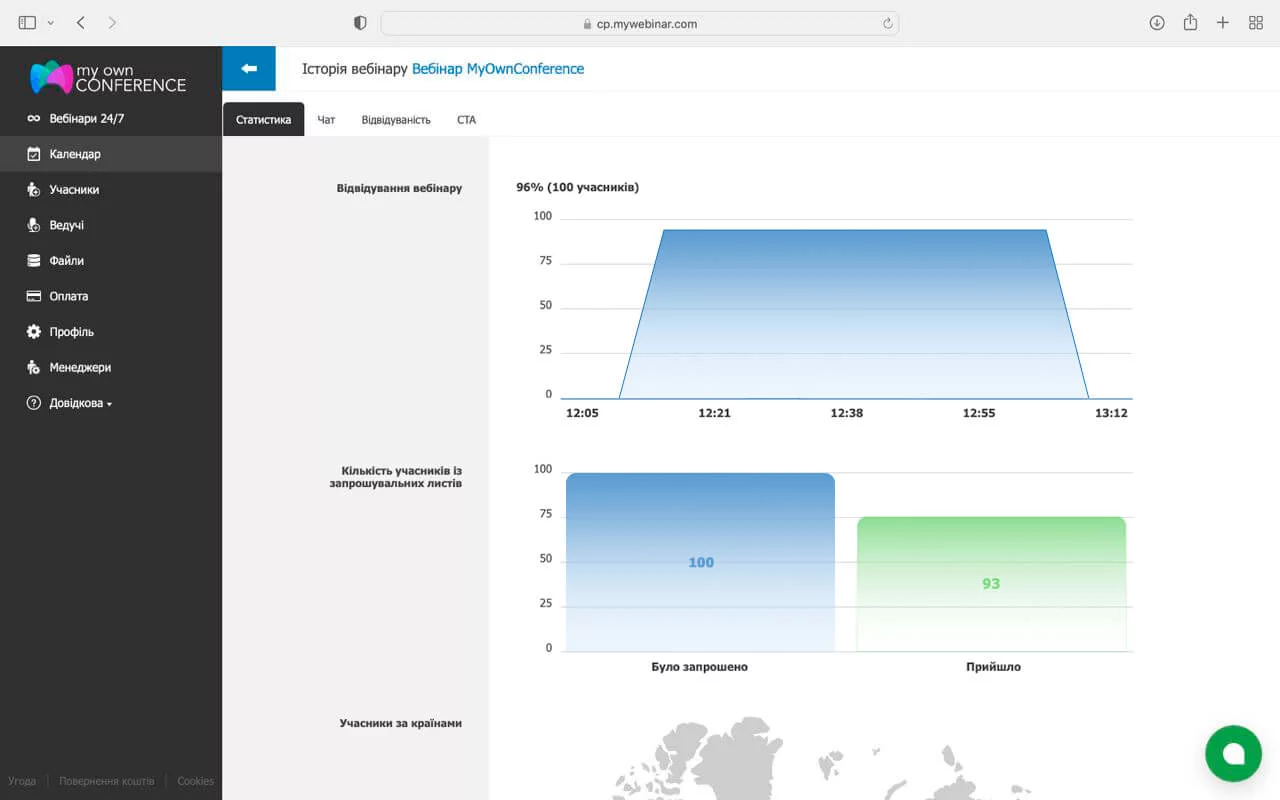Open the green chat support bubble

pos(1233,753)
